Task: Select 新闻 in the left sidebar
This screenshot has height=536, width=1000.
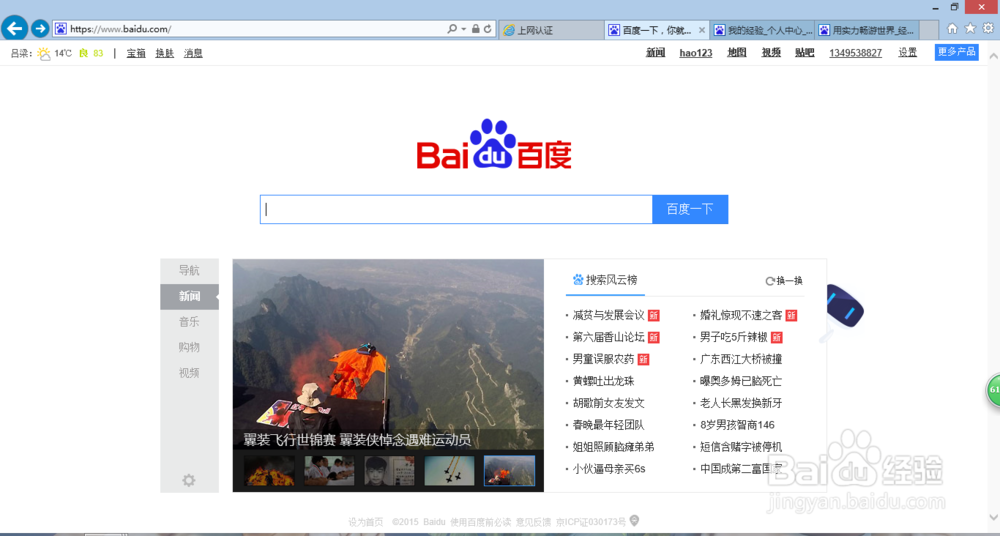Action: click(x=189, y=296)
